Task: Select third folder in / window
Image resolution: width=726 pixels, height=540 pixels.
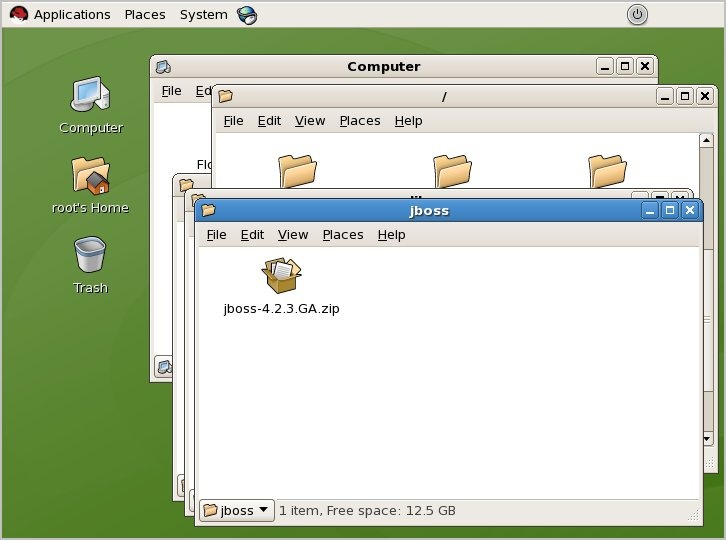Action: [x=607, y=171]
